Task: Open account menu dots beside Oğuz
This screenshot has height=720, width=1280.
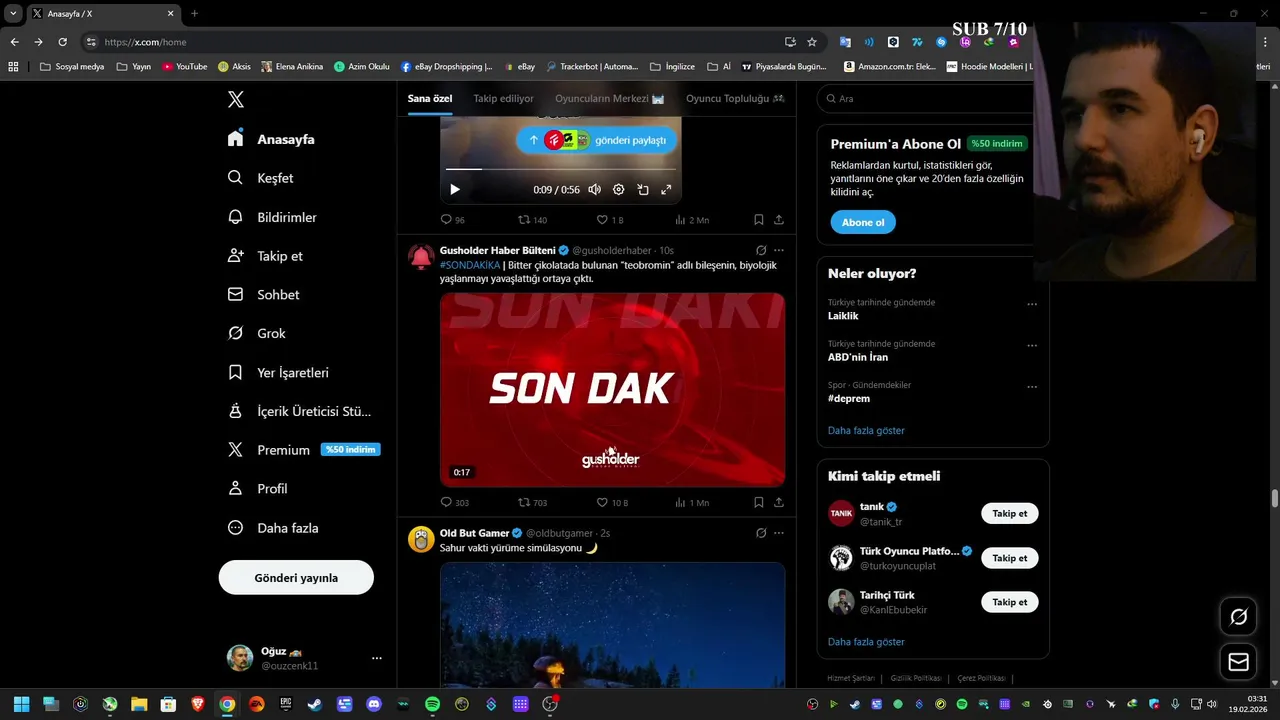Action: 377,658
